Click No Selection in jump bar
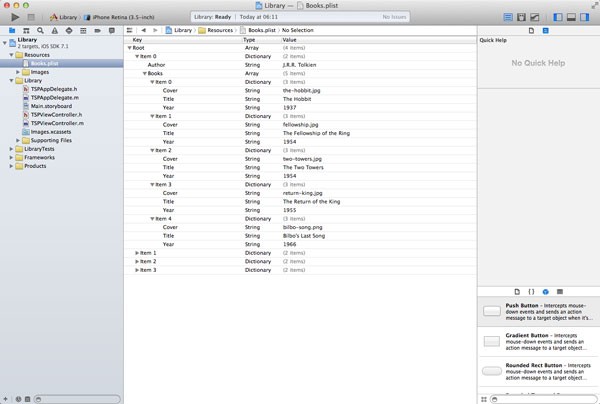The width and height of the screenshot is (600, 404). point(298,30)
